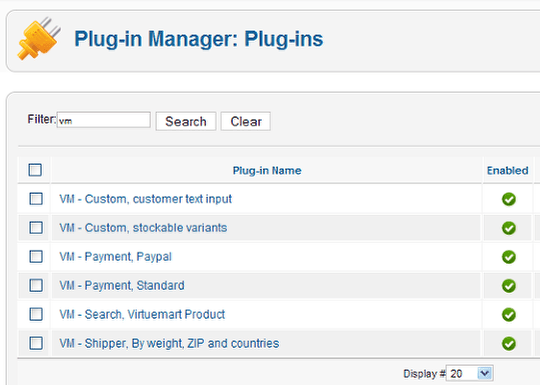Click the Search button
Viewport: 540px width, 385px height.
186,121
